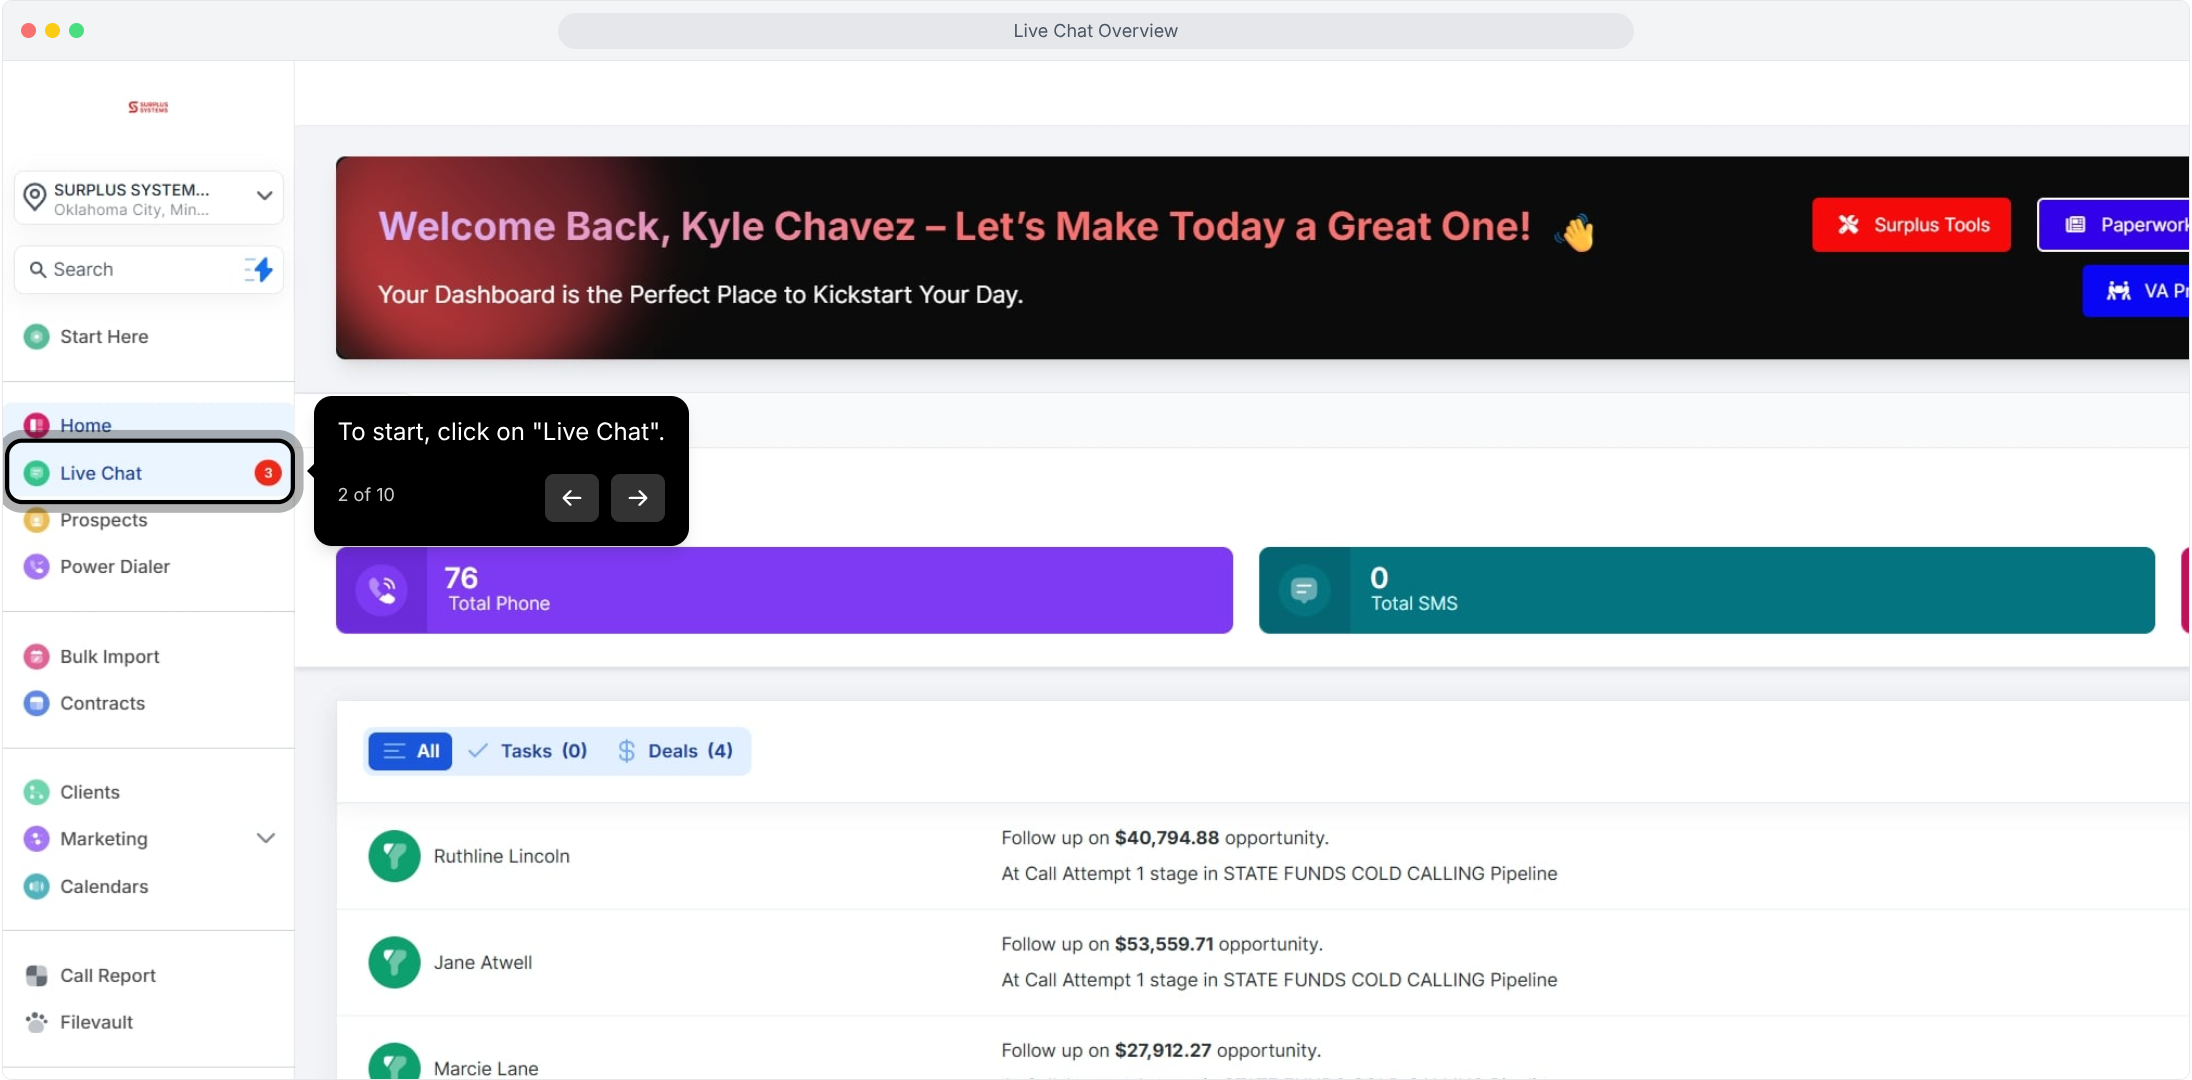Open Bulk Import from sidebar icon
The height and width of the screenshot is (1080, 2192).
[36, 656]
